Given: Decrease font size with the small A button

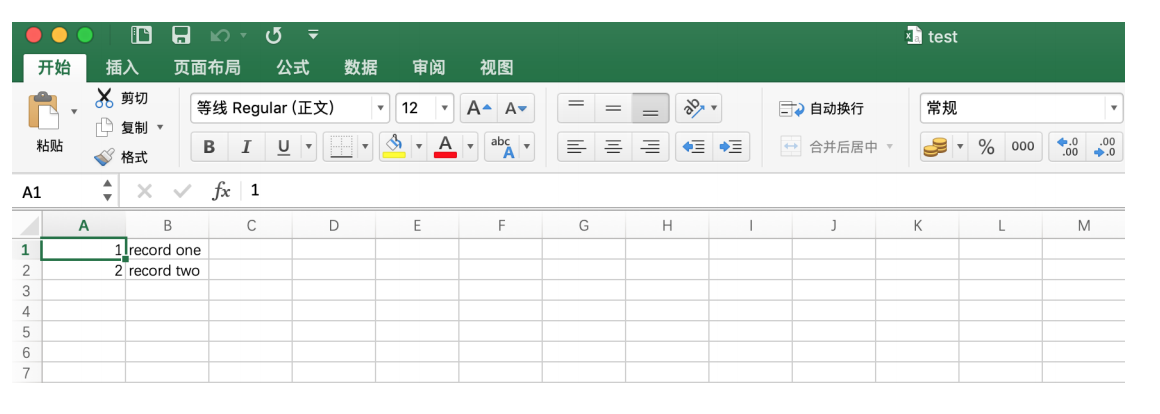Looking at the screenshot, I should pos(516,109).
